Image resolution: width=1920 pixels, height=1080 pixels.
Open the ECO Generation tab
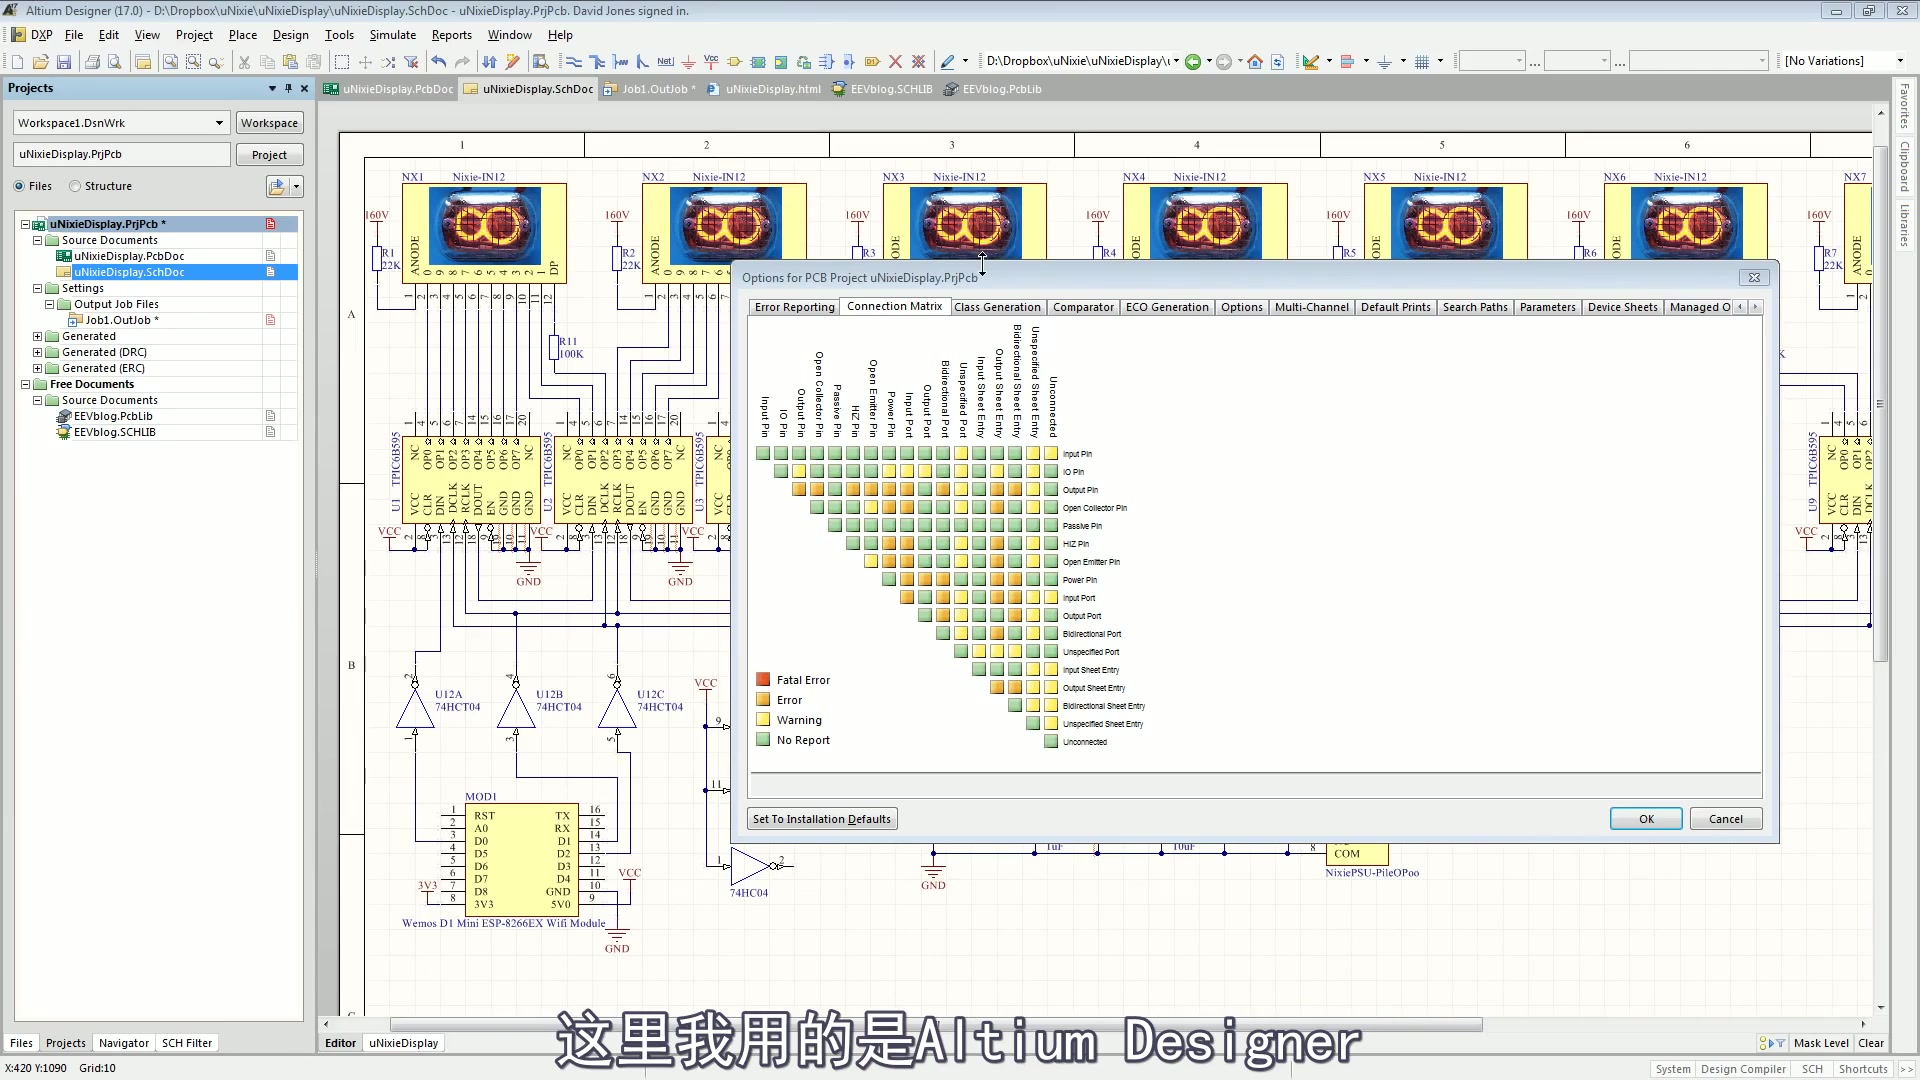(1167, 307)
